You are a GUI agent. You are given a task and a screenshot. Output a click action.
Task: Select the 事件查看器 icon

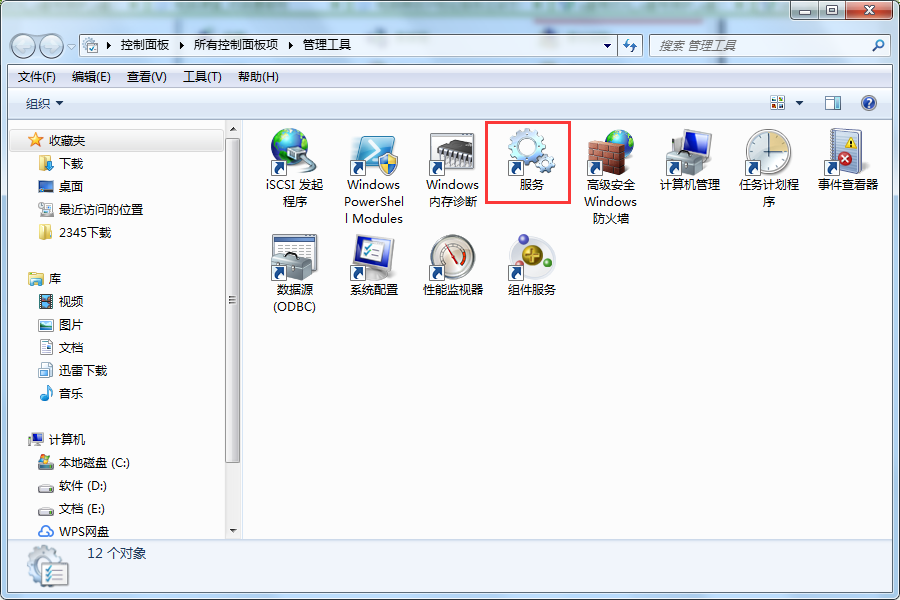pos(847,153)
